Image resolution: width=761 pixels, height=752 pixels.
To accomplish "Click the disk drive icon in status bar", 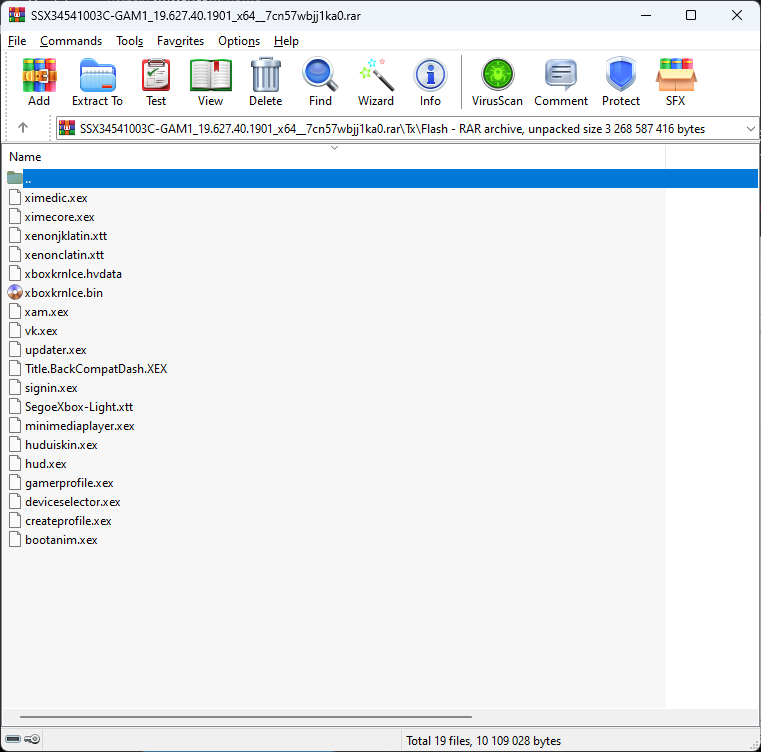I will (x=13, y=739).
